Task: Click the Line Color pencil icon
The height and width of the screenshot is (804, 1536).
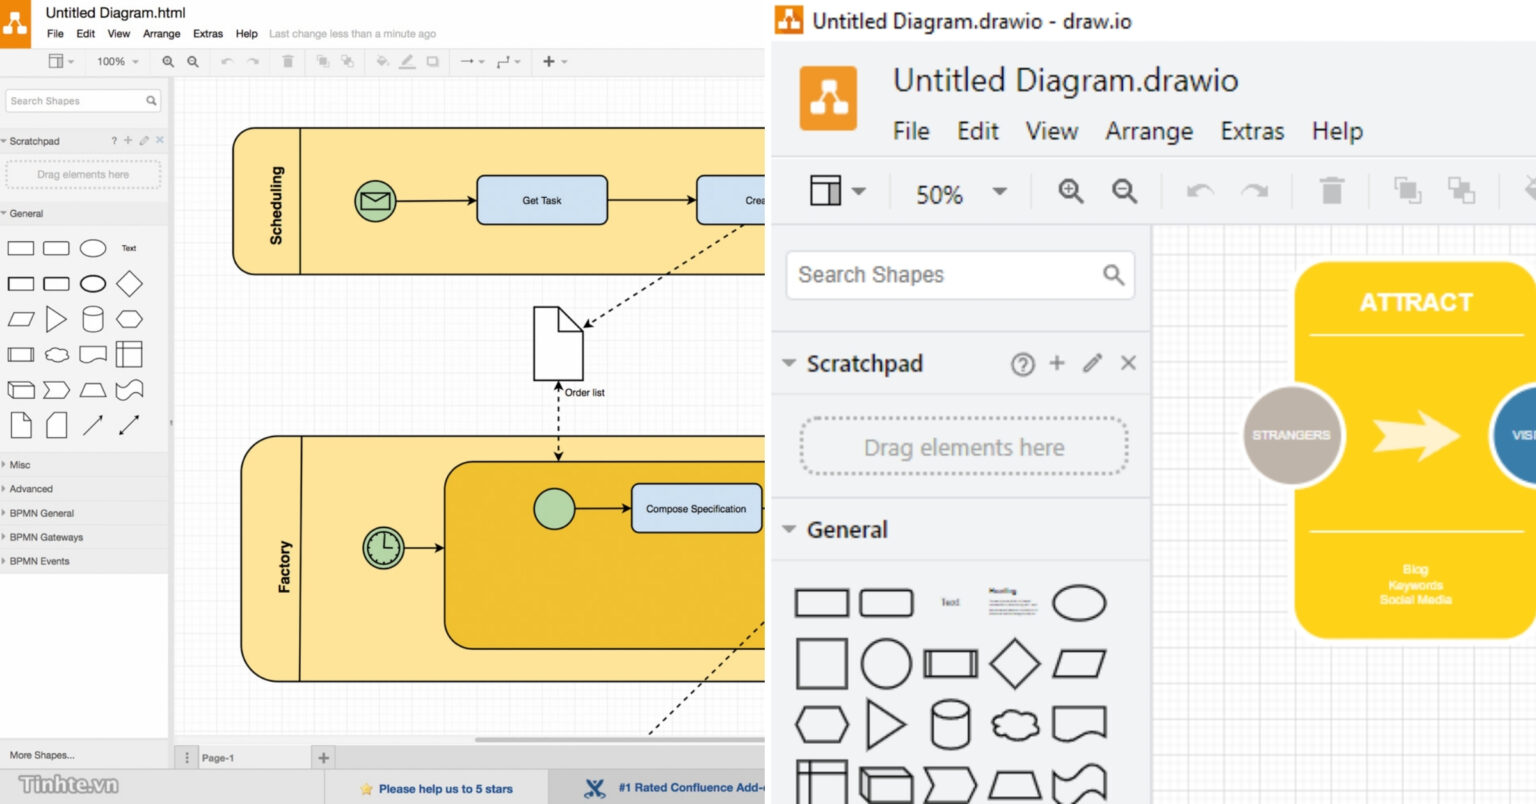Action: tap(407, 62)
